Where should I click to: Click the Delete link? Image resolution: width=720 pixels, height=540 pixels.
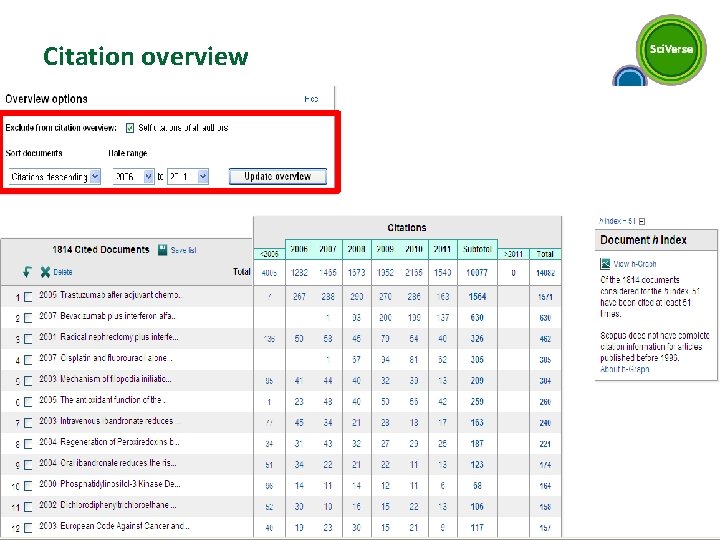62,272
